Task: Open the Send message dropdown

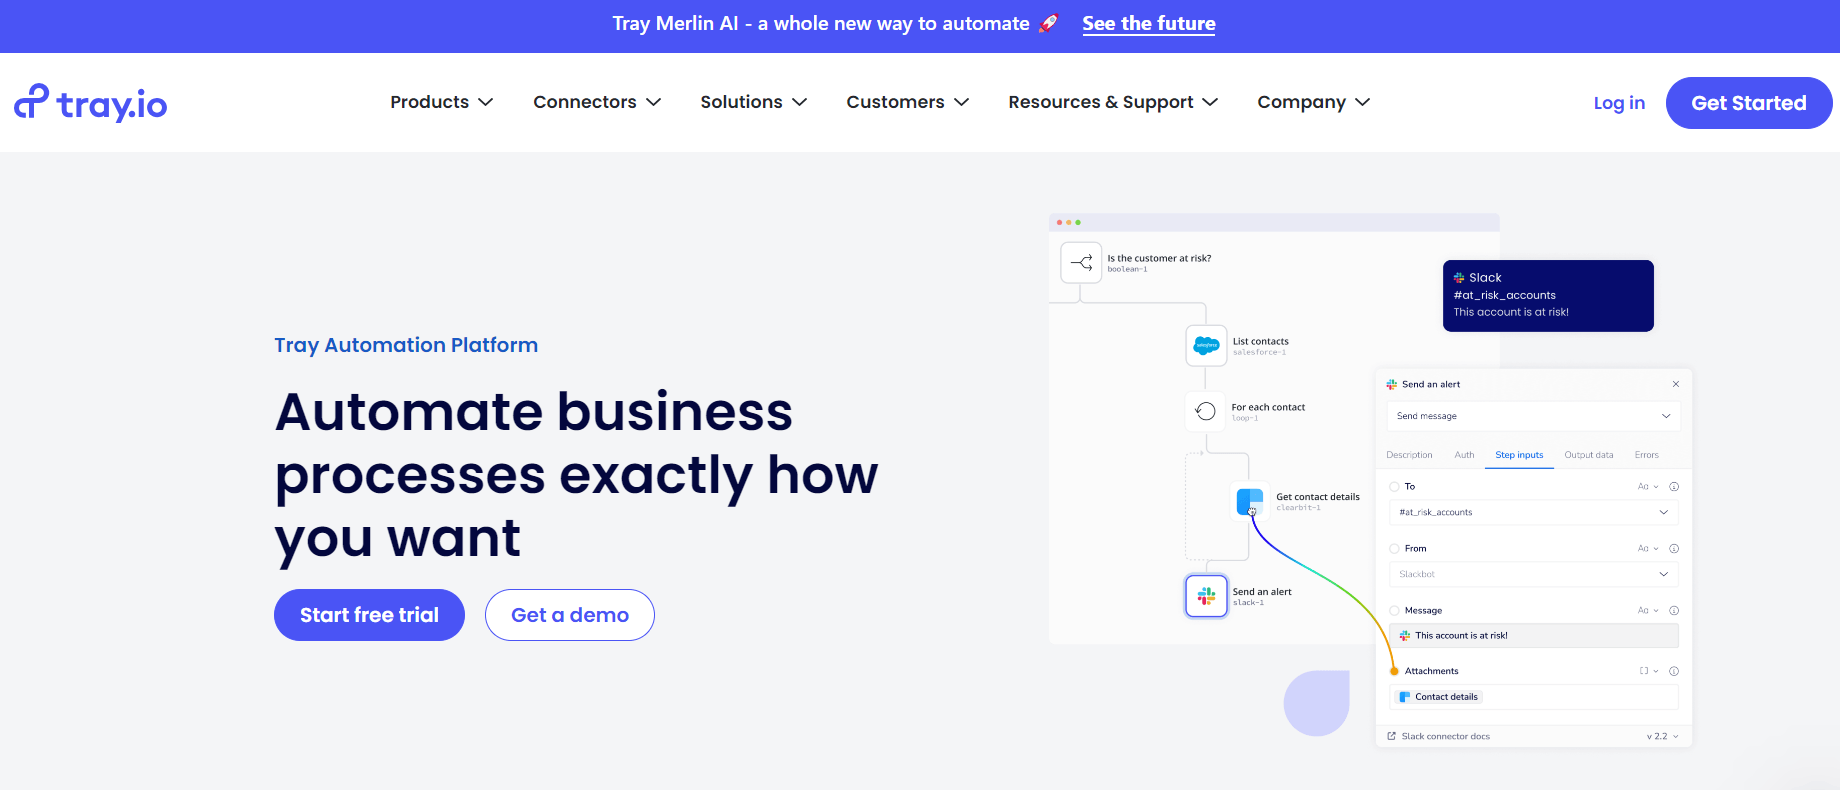Action: 1533,416
